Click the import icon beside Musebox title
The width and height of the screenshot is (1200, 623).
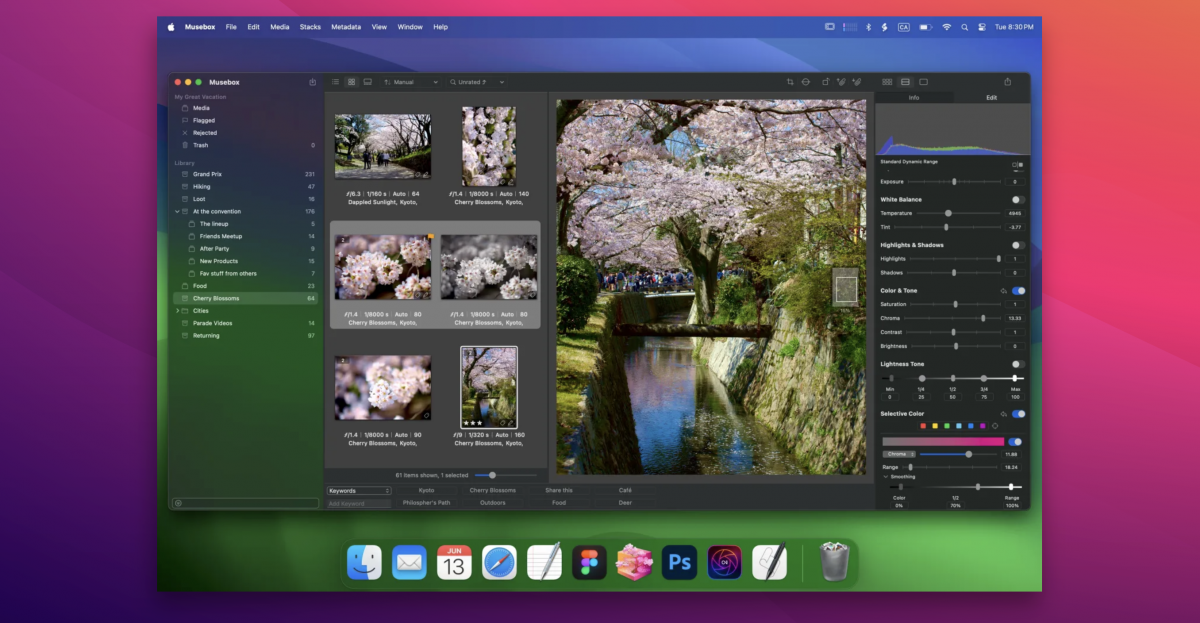pos(312,82)
